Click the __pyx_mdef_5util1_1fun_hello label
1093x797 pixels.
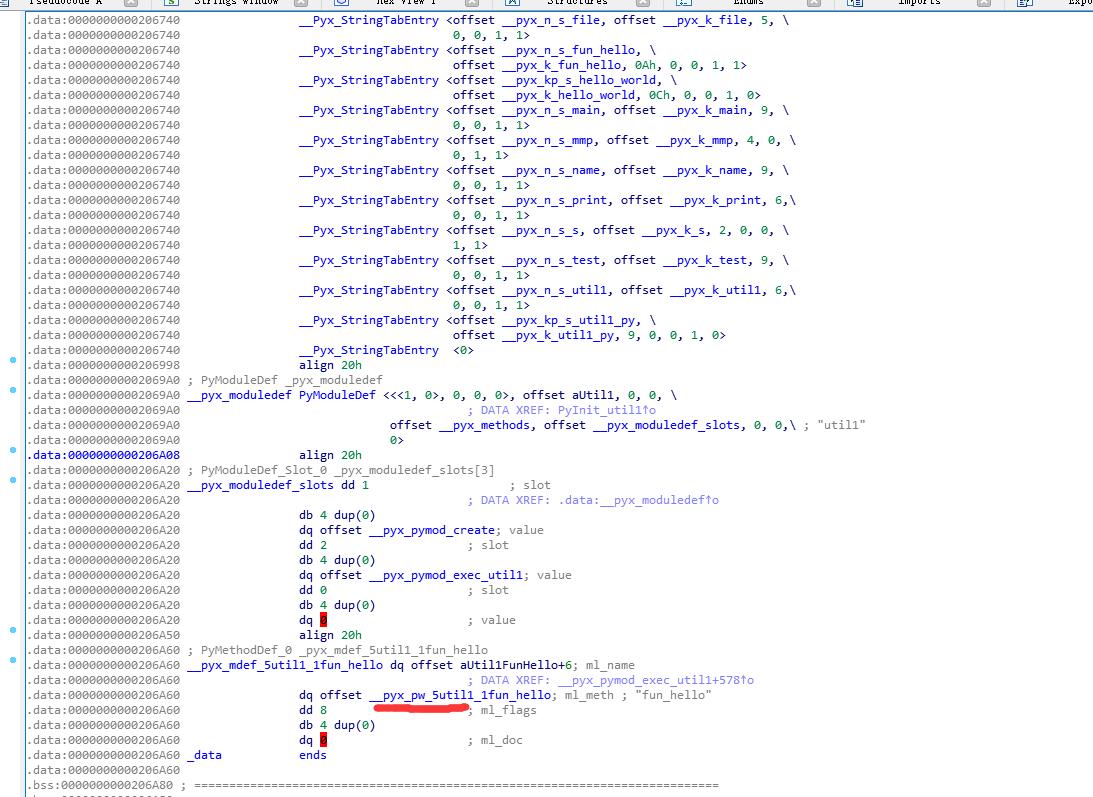[284, 665]
